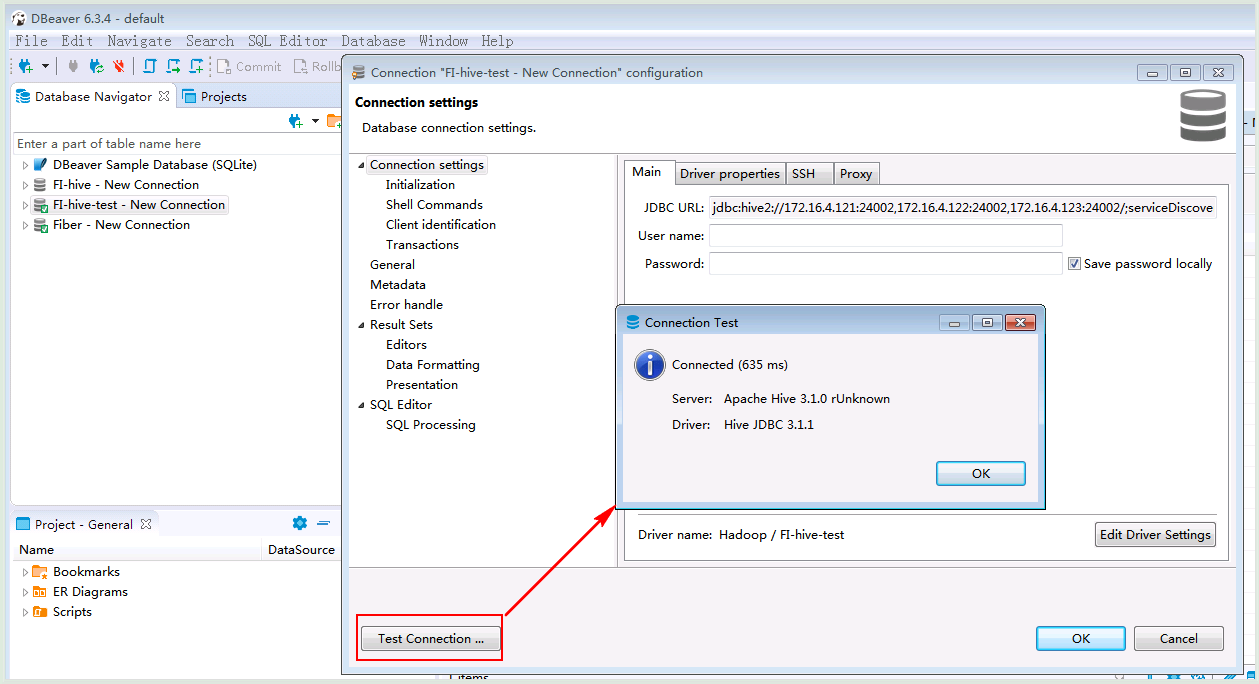Image resolution: width=1259 pixels, height=684 pixels.
Task: Select Client identification in settings tree
Action: pos(441,225)
